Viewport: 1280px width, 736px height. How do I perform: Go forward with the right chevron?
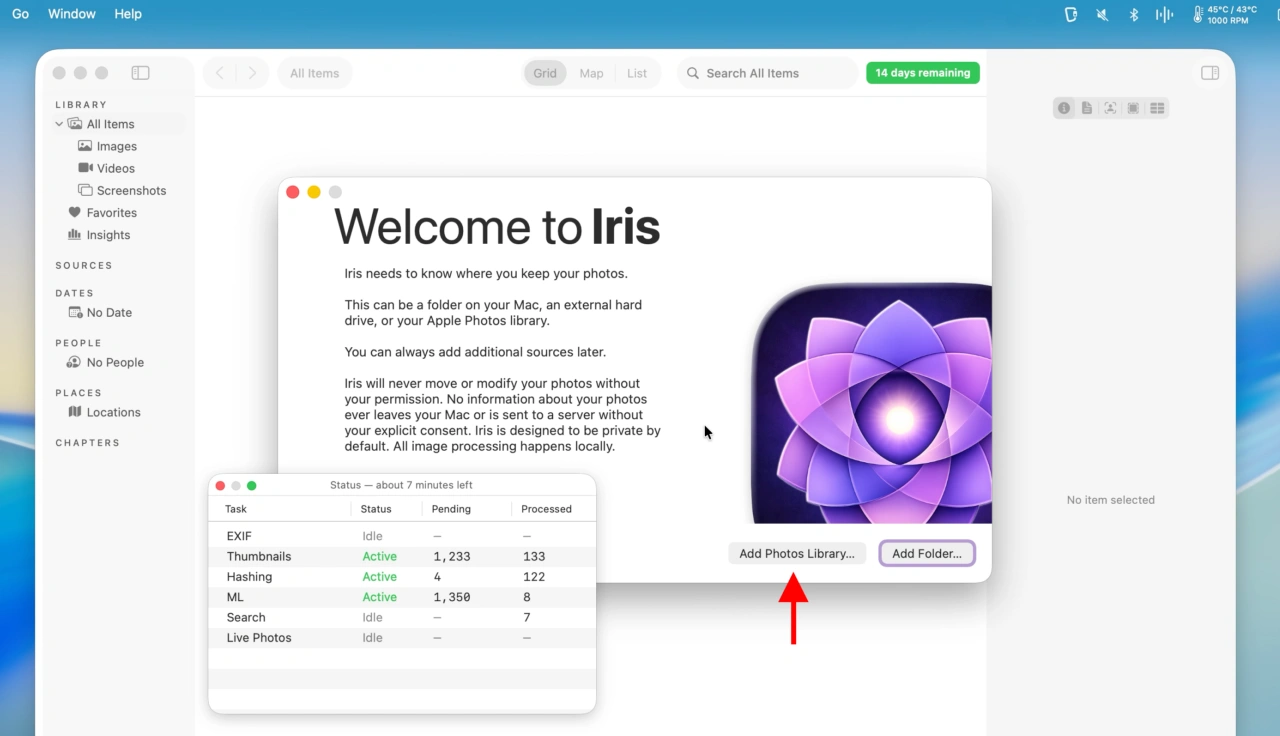pos(252,73)
